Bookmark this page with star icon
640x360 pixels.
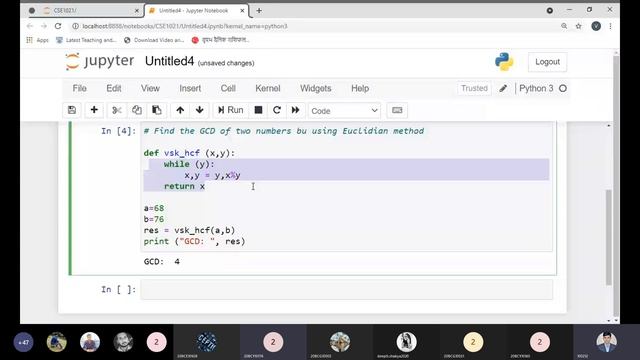tap(578, 26)
